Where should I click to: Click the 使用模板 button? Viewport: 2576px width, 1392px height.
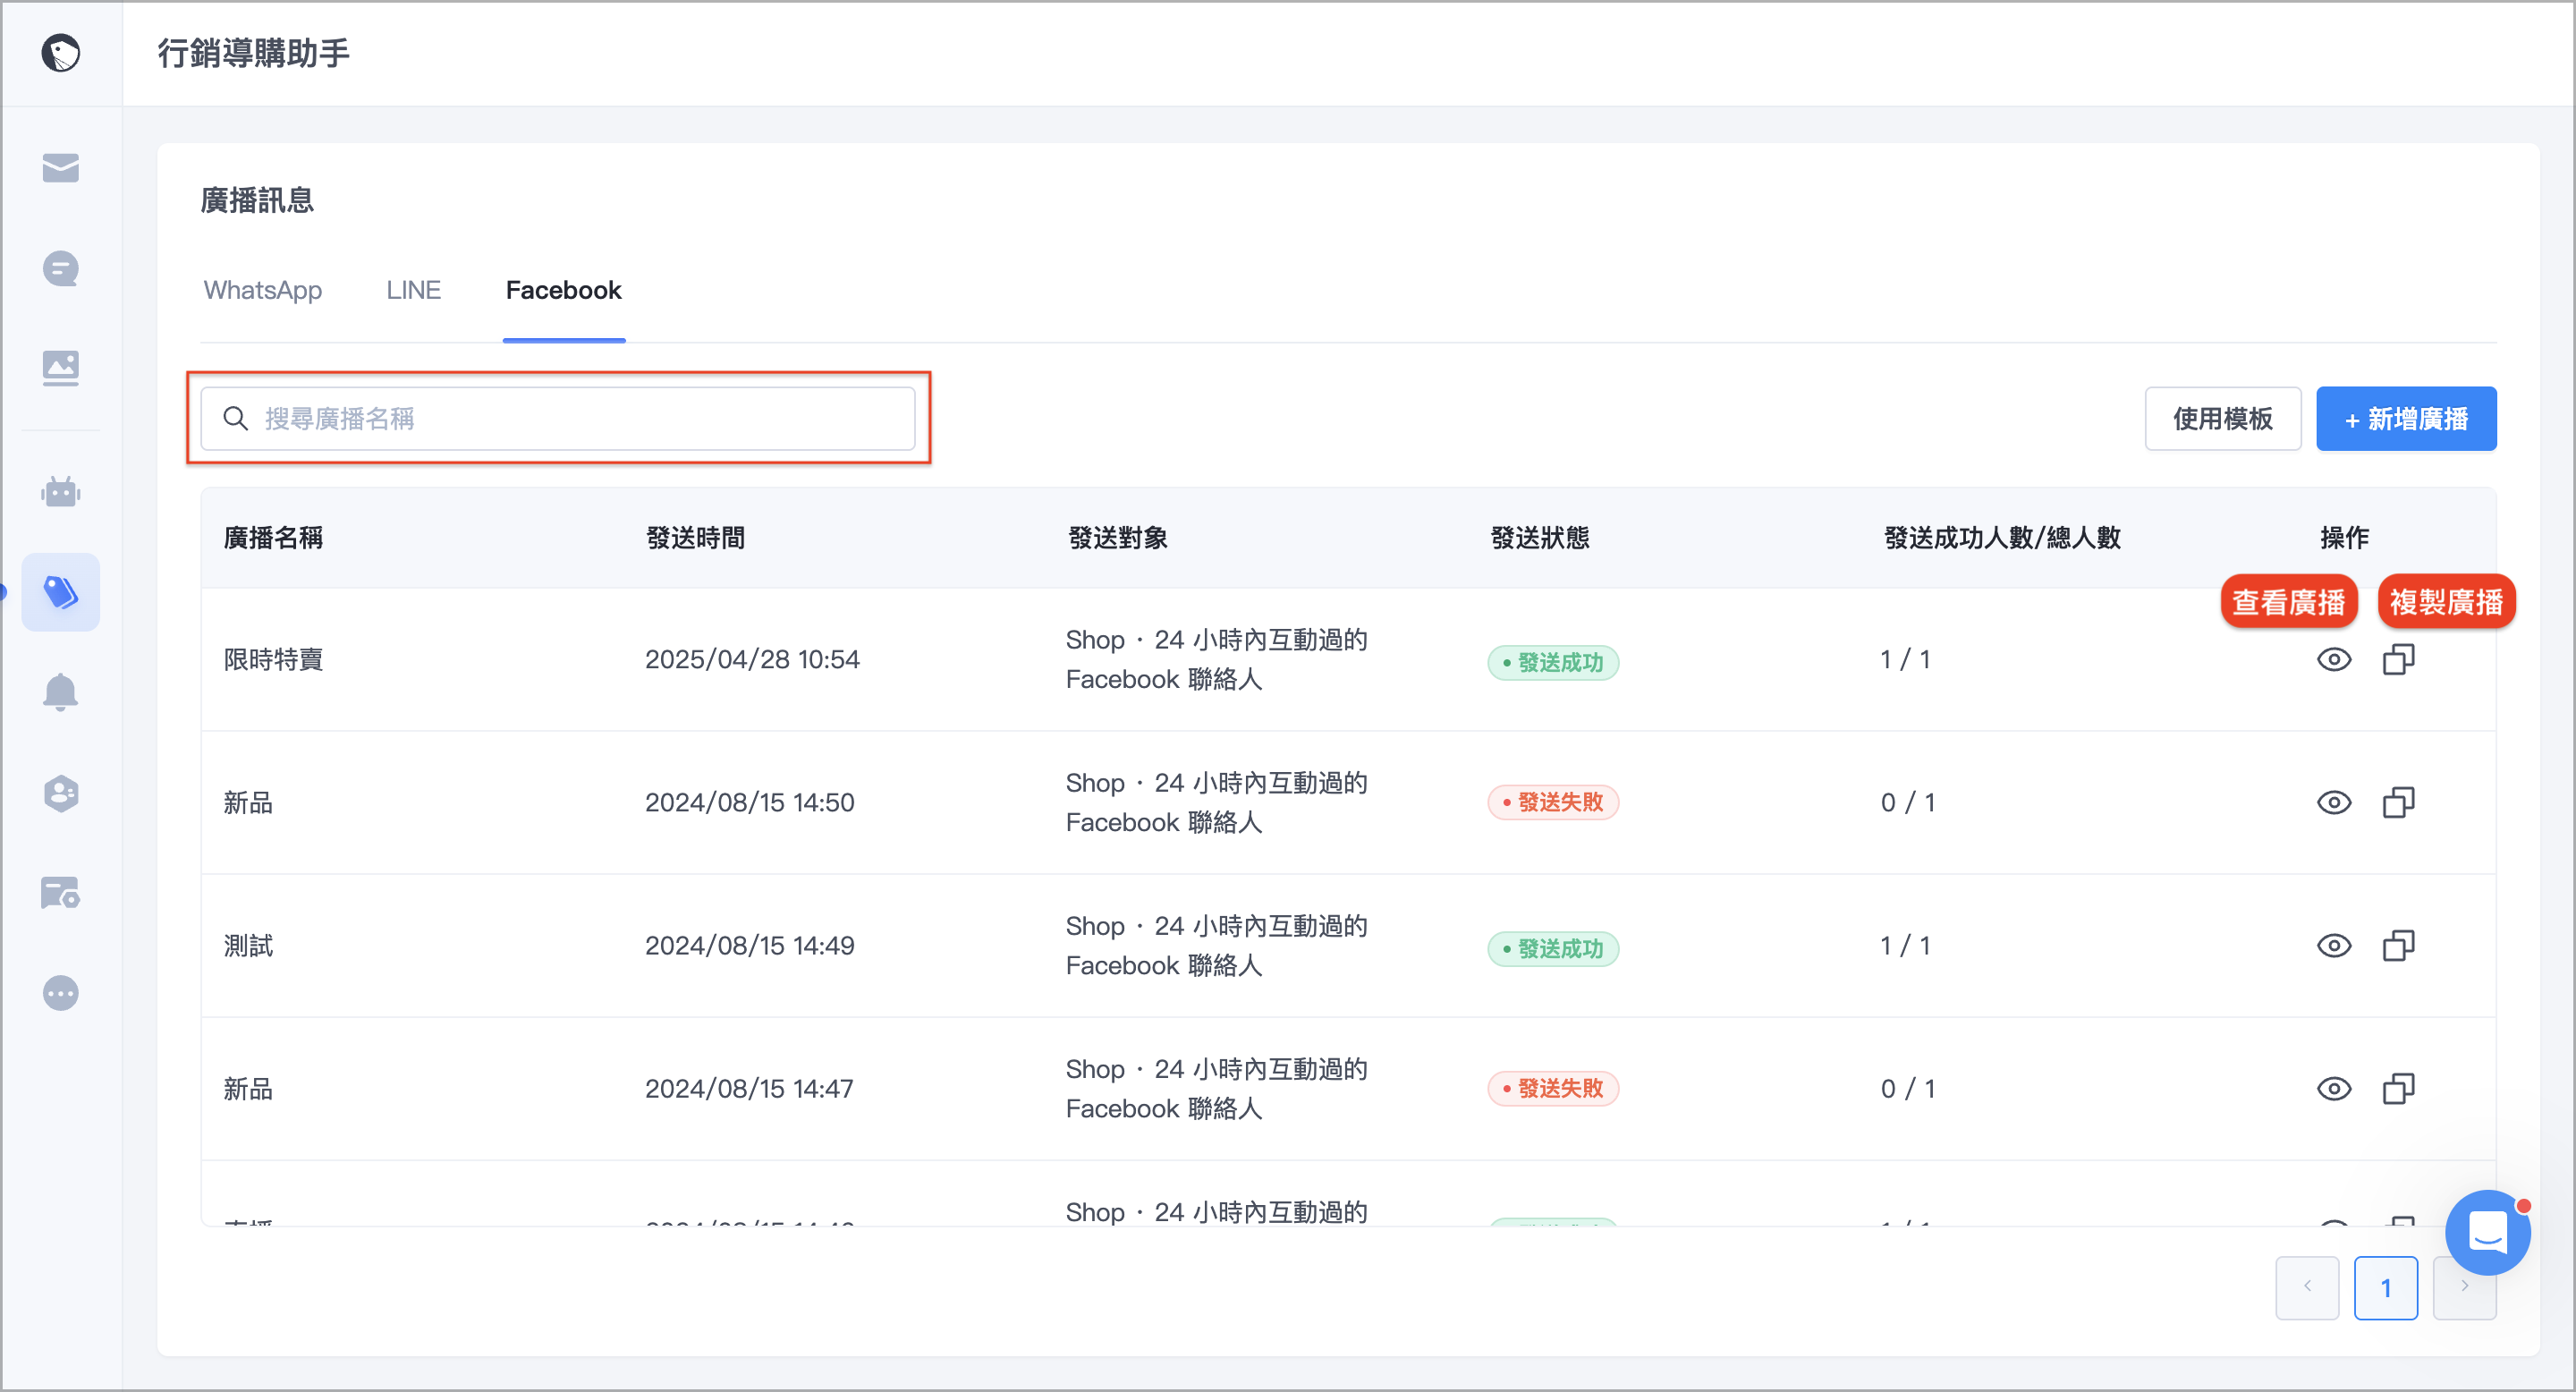2222,419
